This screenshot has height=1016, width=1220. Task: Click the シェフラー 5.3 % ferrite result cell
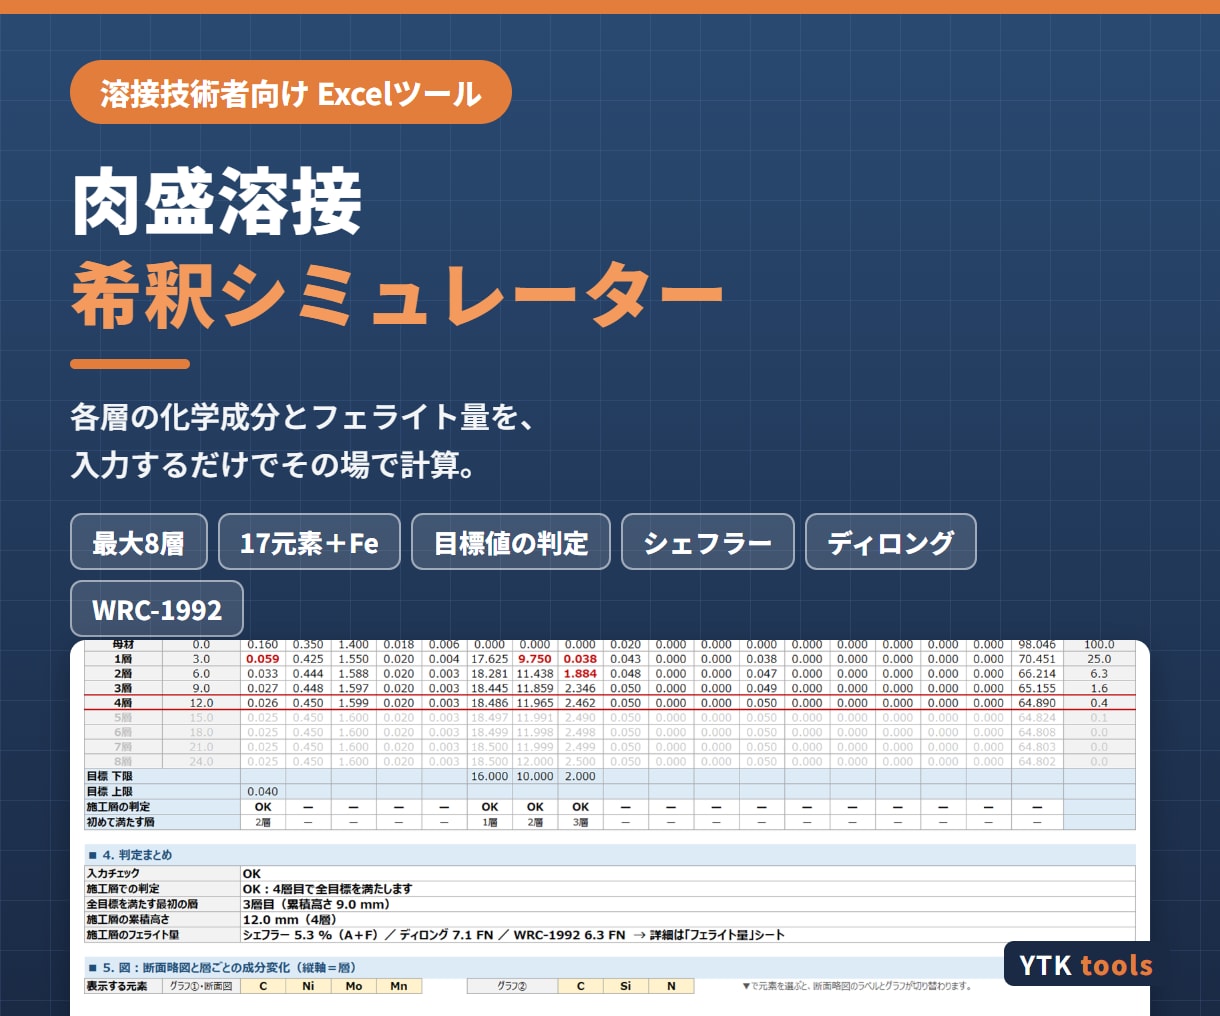pyautogui.click(x=688, y=935)
